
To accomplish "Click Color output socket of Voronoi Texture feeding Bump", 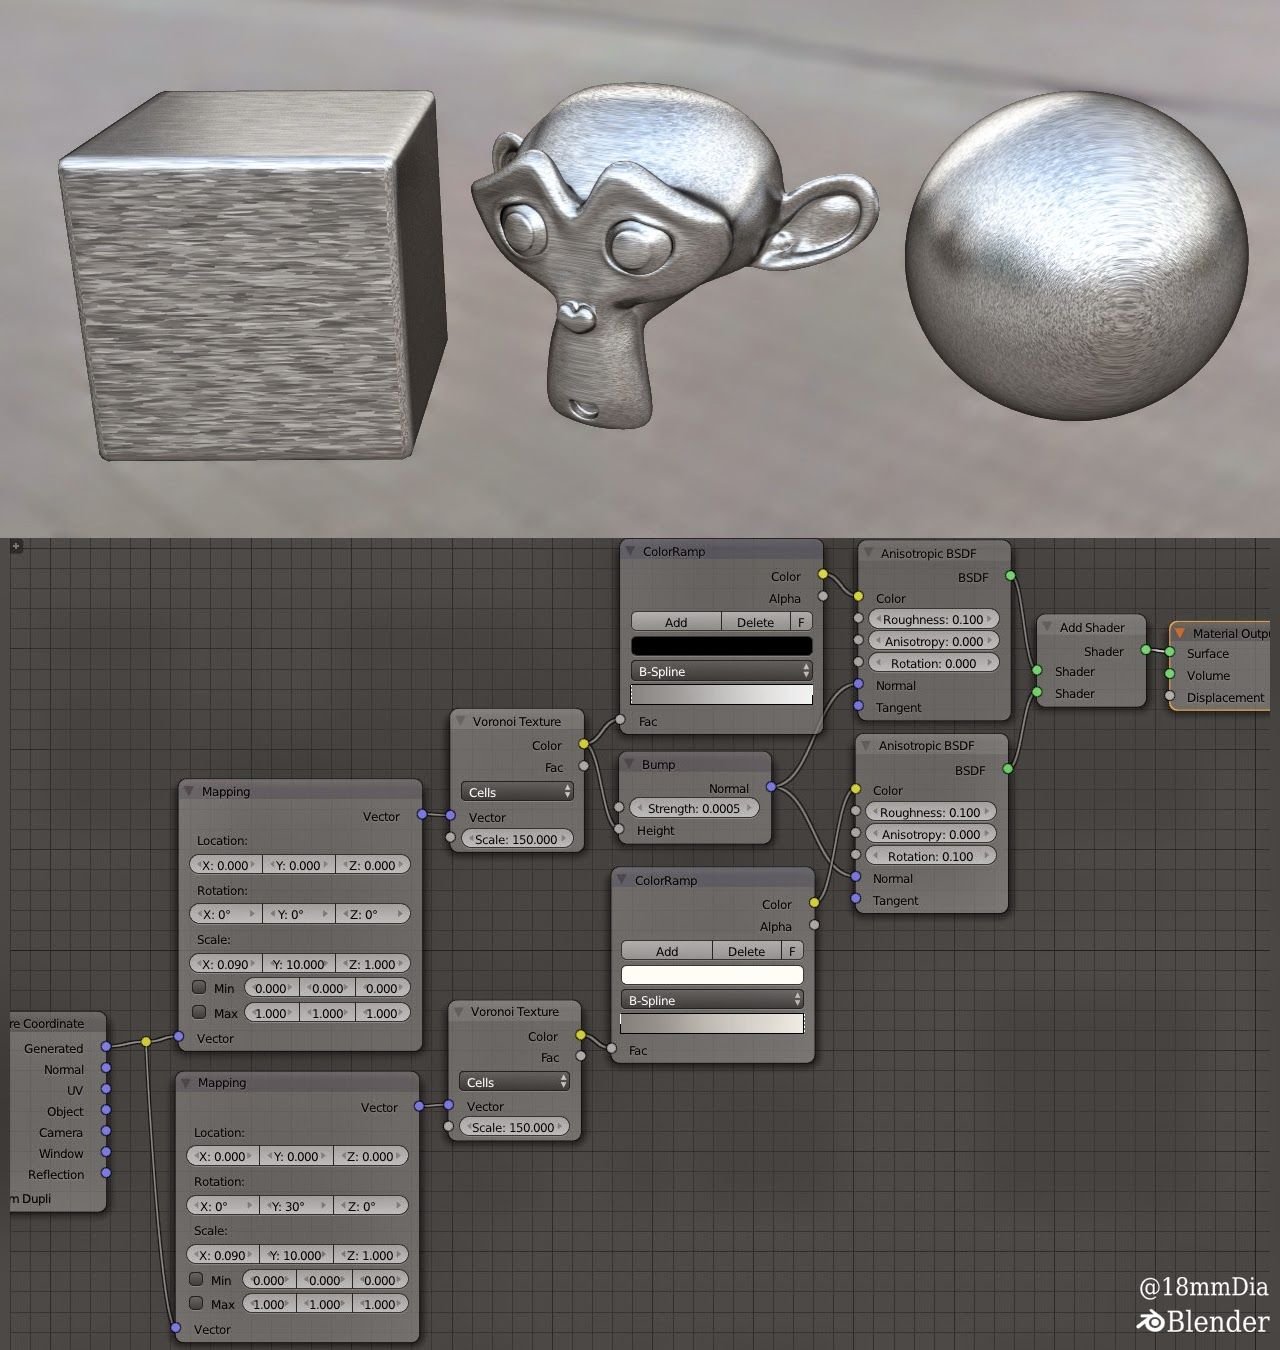I will 583,744.
